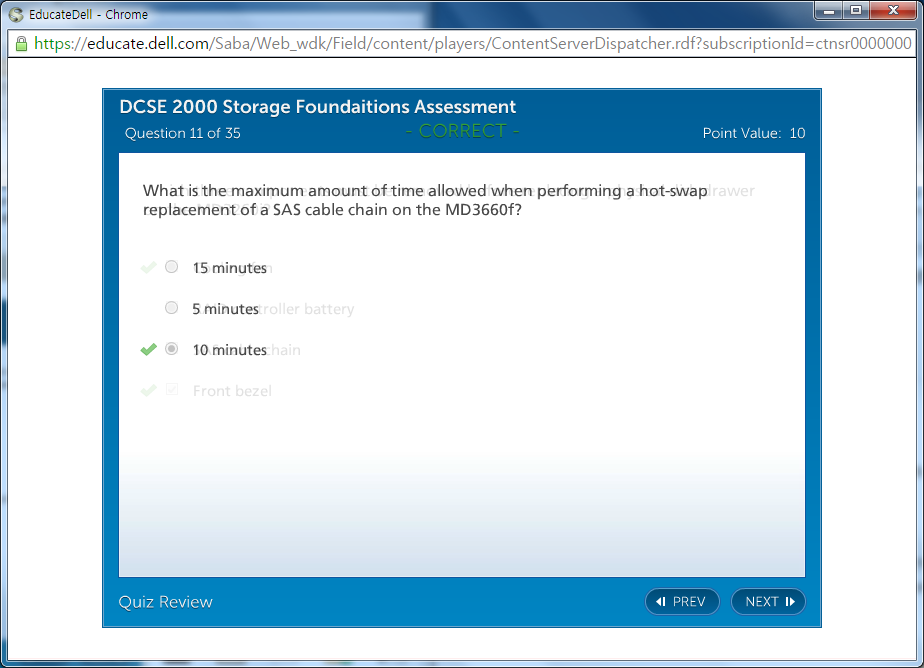Toggle the faded Front bezel checkbox
Image resolution: width=924 pixels, height=668 pixels.
tap(172, 390)
